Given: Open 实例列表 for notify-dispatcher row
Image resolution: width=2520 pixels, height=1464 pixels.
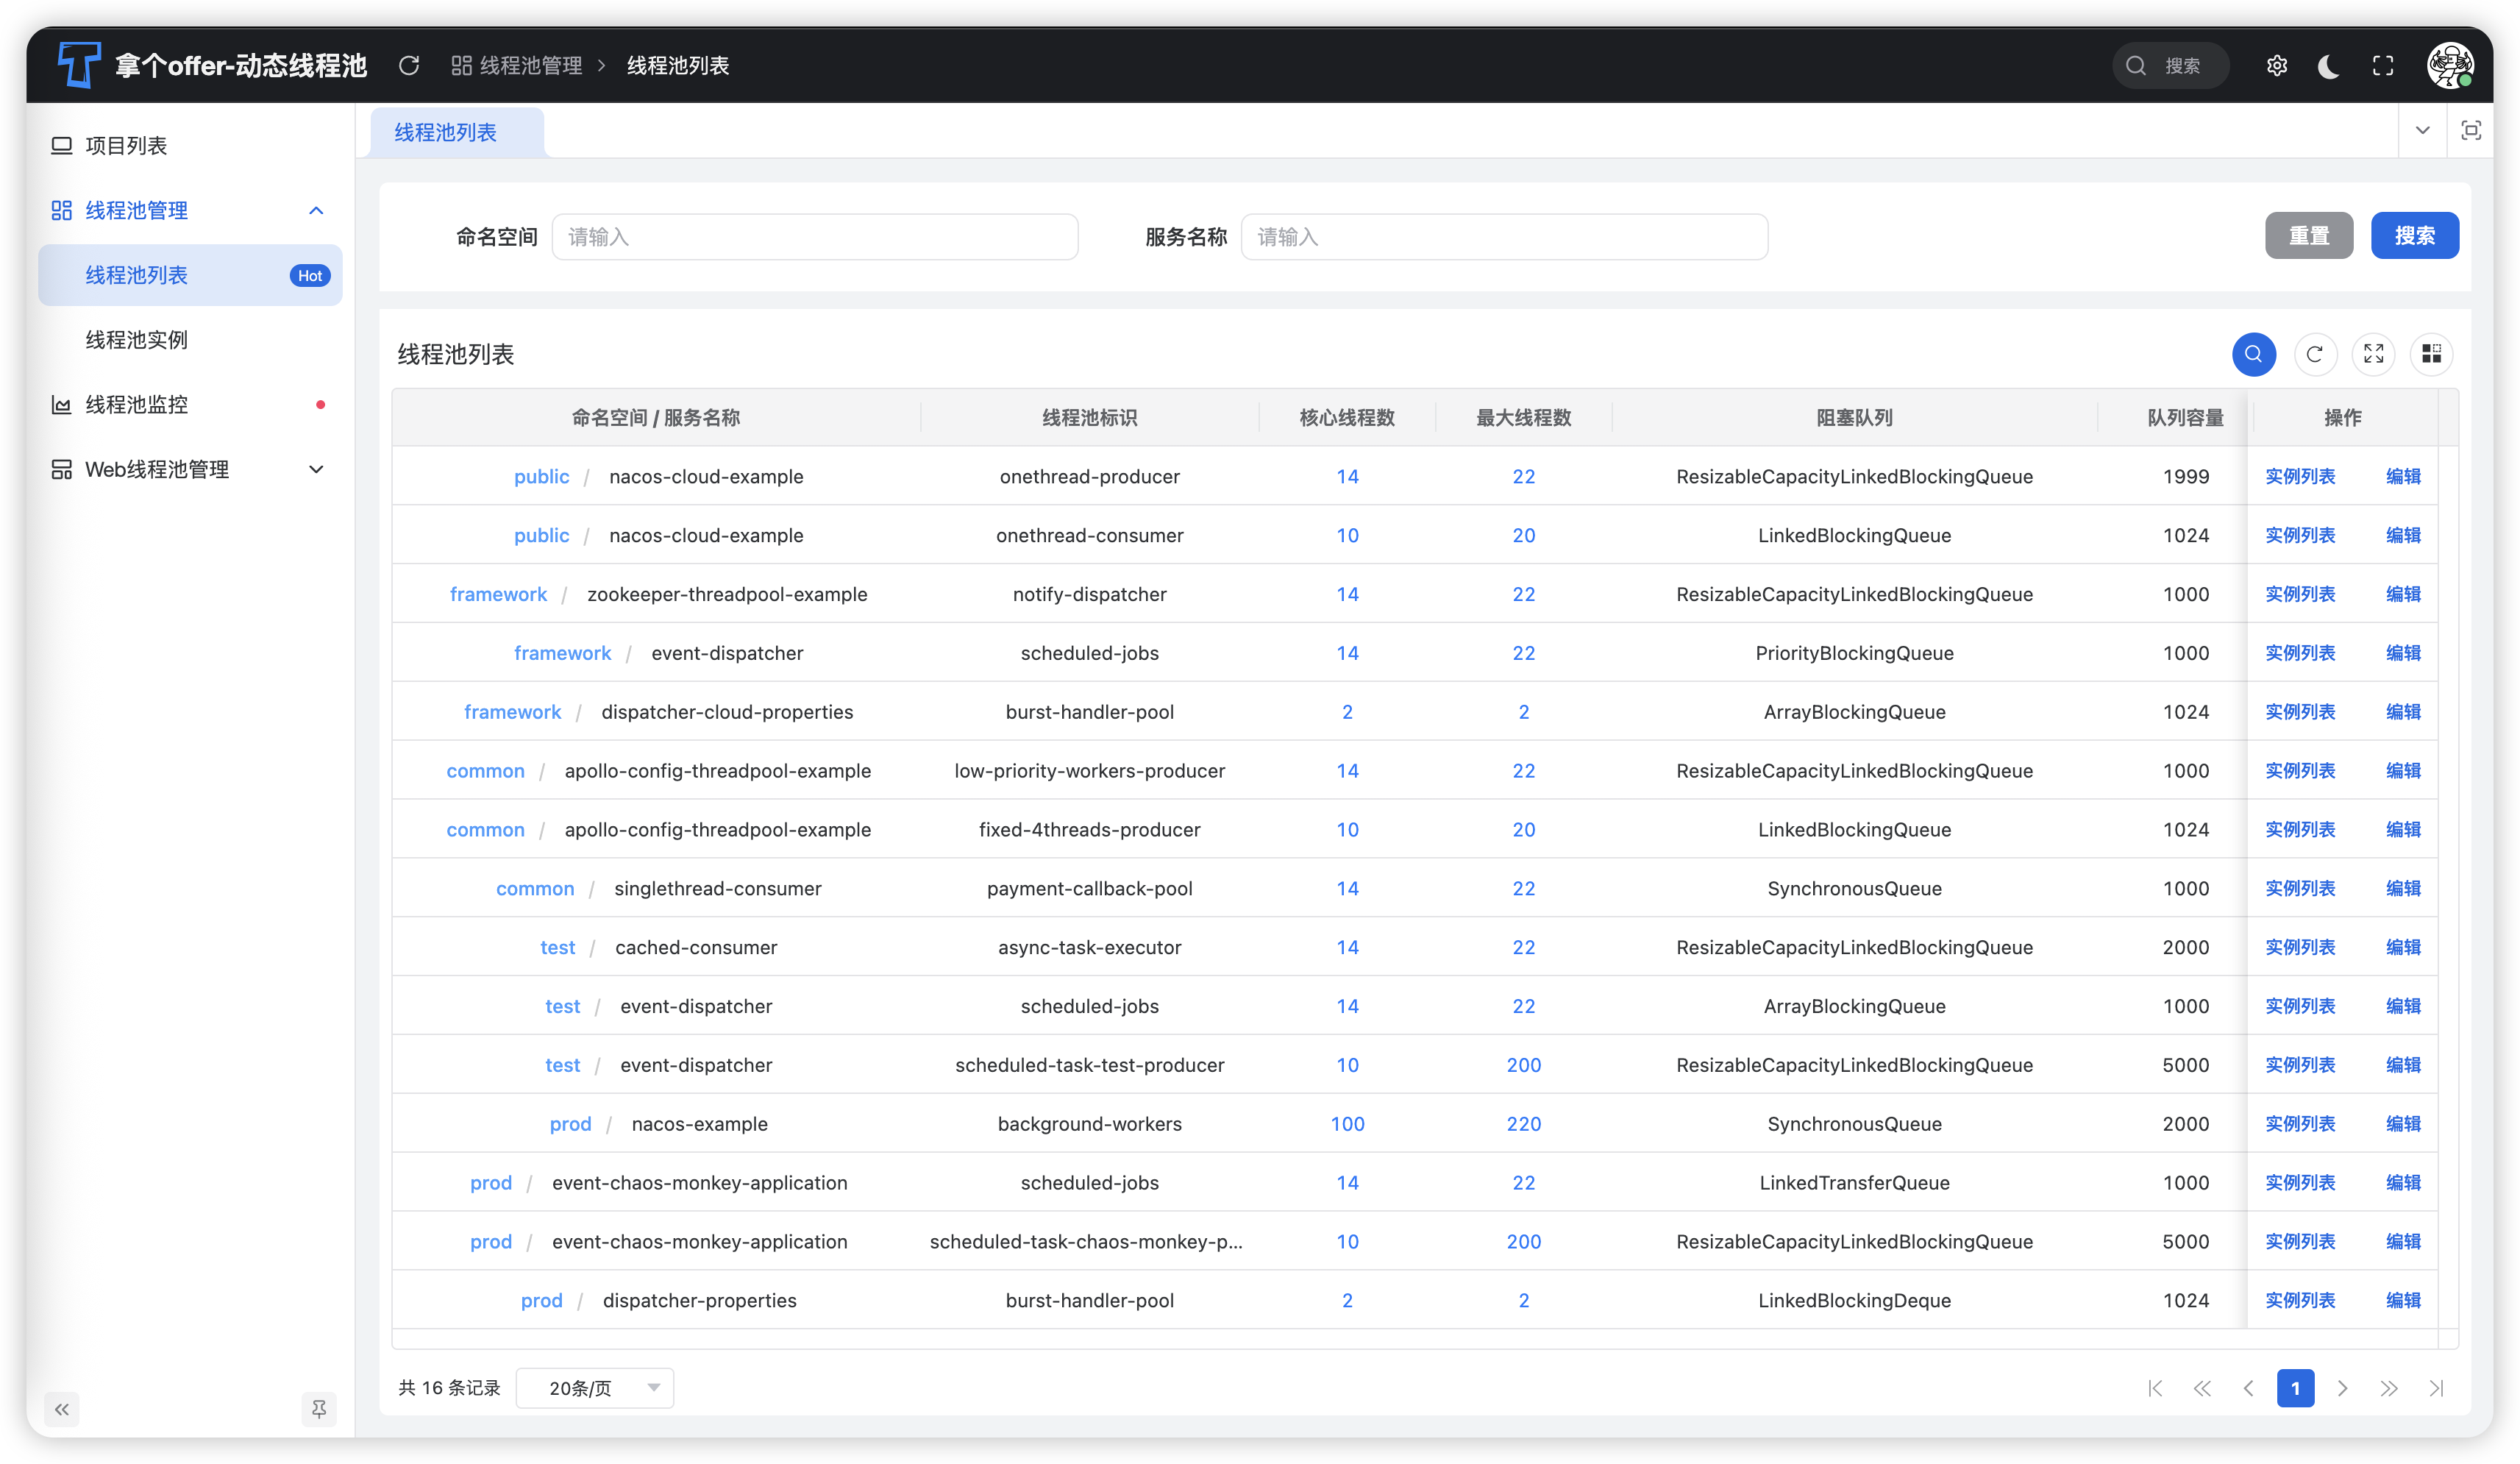Looking at the screenshot, I should [2300, 594].
